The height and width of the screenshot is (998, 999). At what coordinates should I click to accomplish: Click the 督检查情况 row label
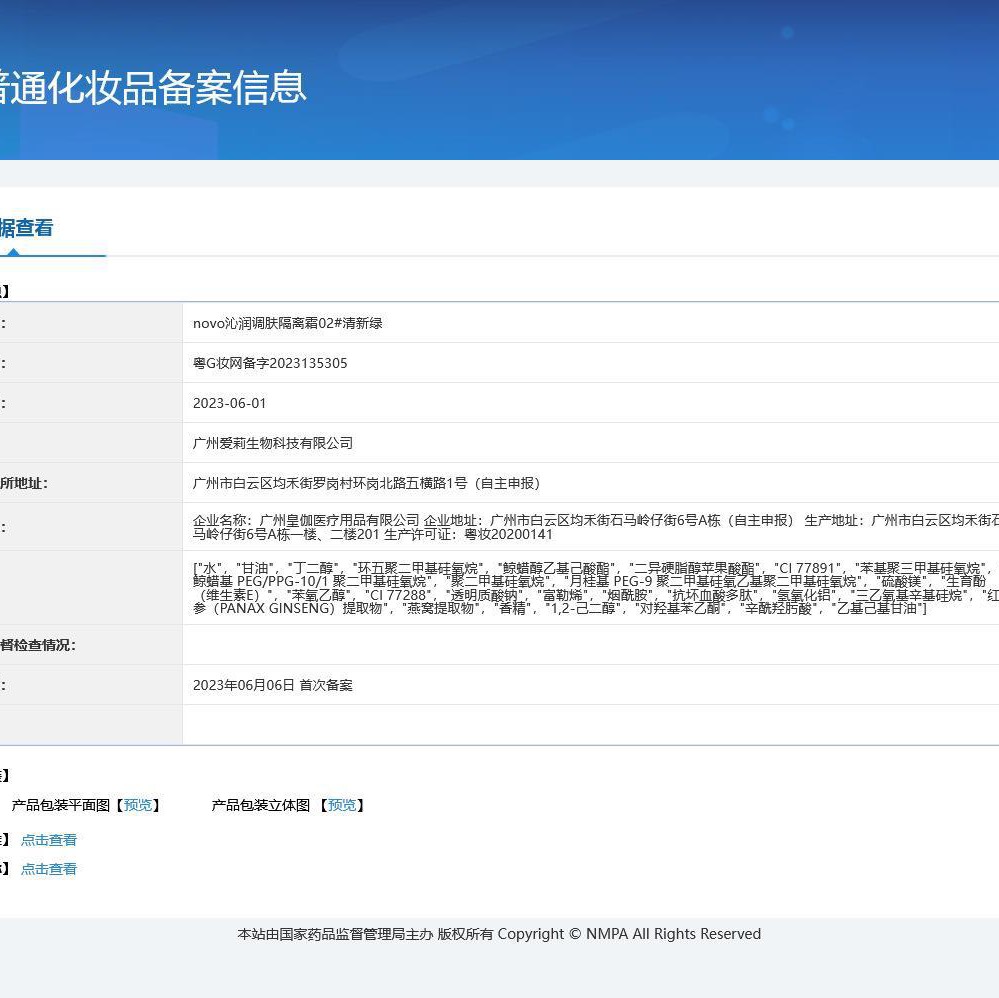coord(38,645)
